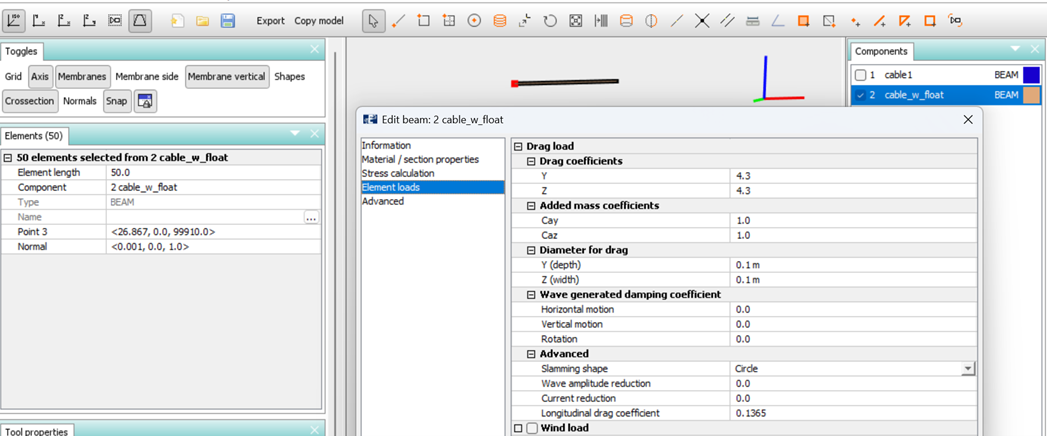Screen dimensions: 1047x436
Task: Toggle Membranes visibility
Action: pos(82,77)
